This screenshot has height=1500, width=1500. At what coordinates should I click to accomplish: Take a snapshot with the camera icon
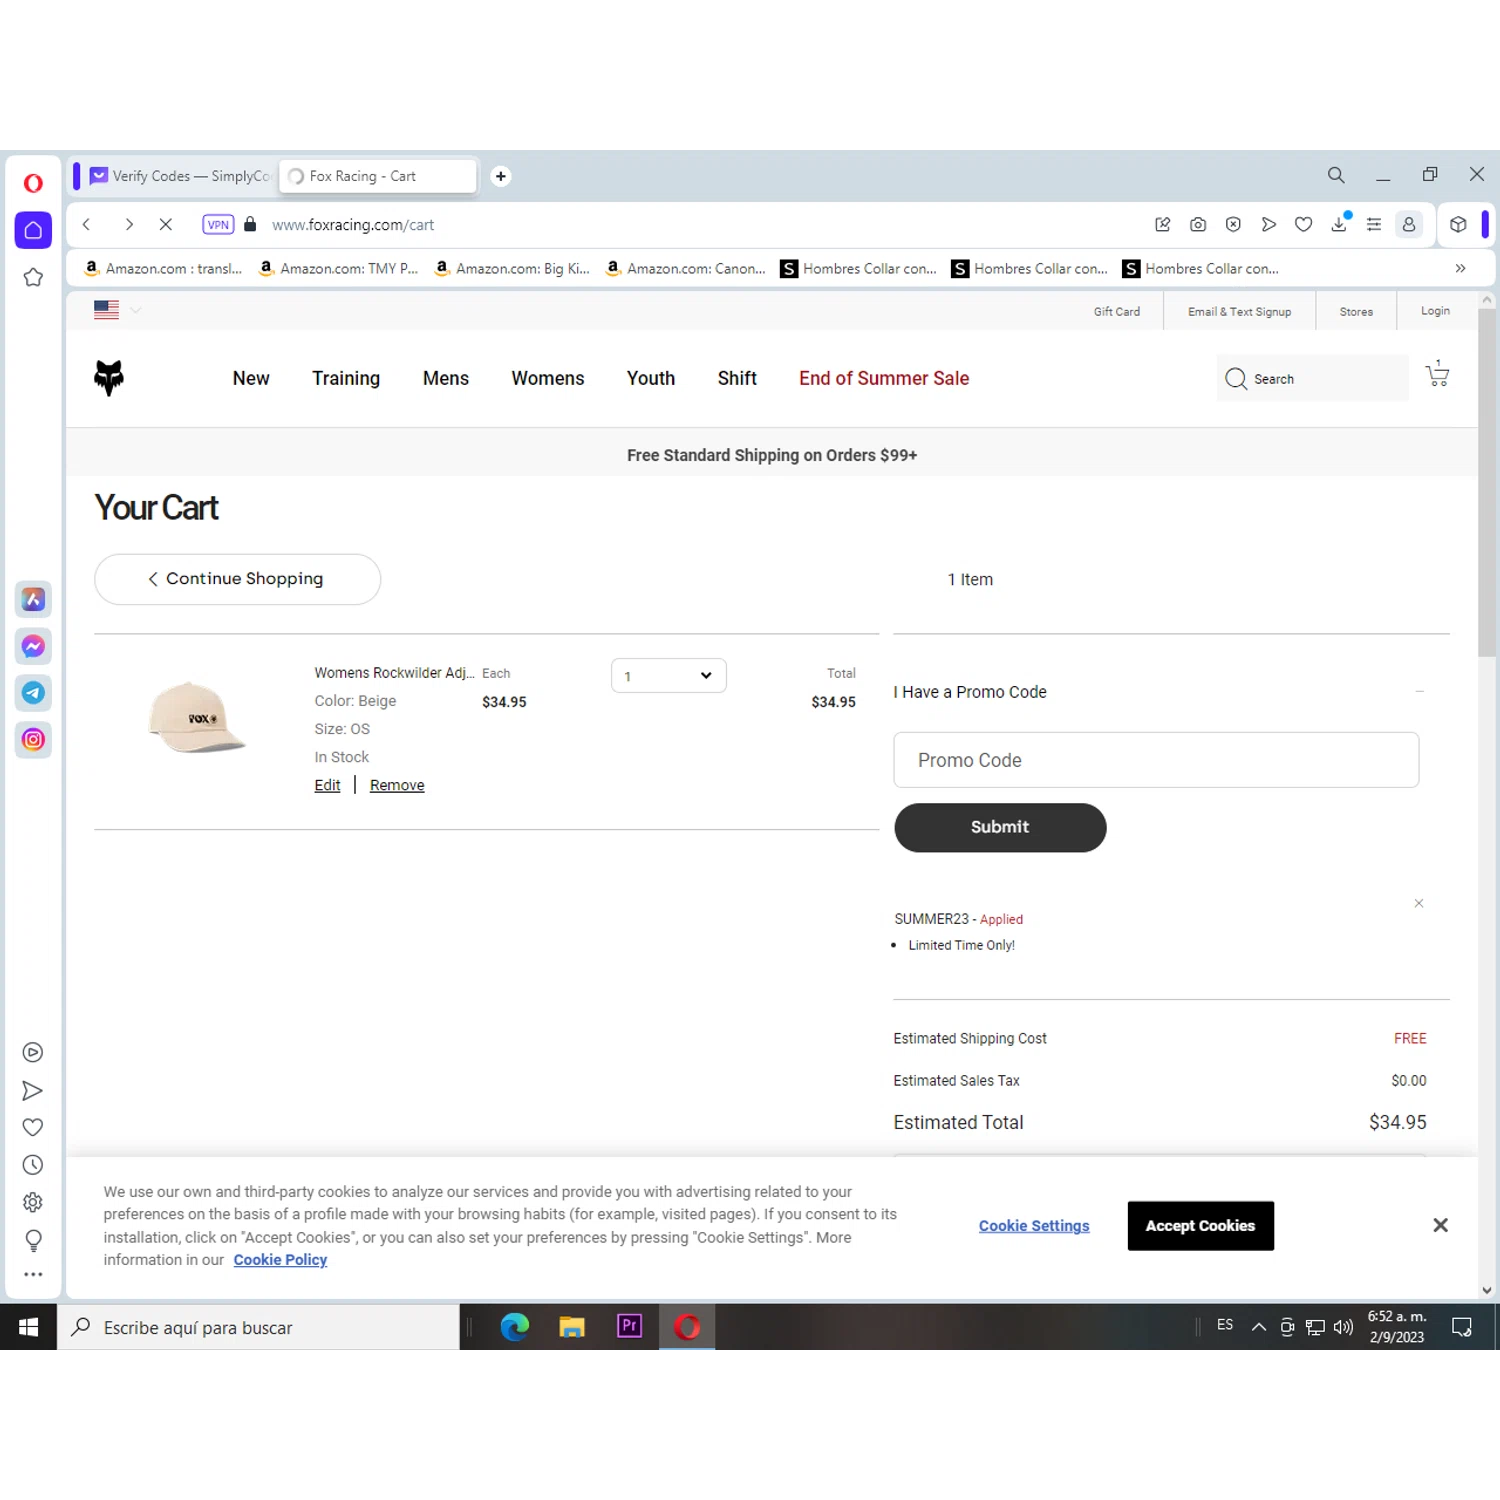[x=1198, y=225]
